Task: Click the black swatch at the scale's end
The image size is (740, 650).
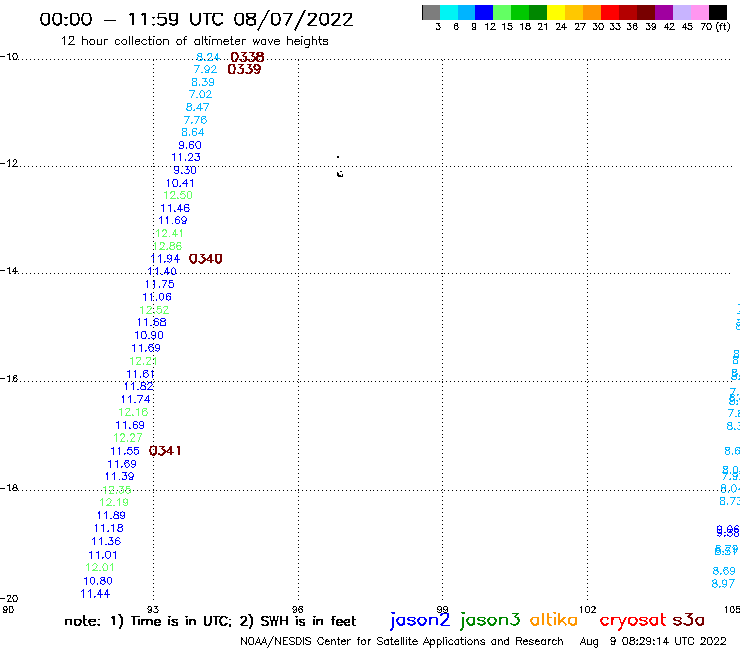Action: 717,12
